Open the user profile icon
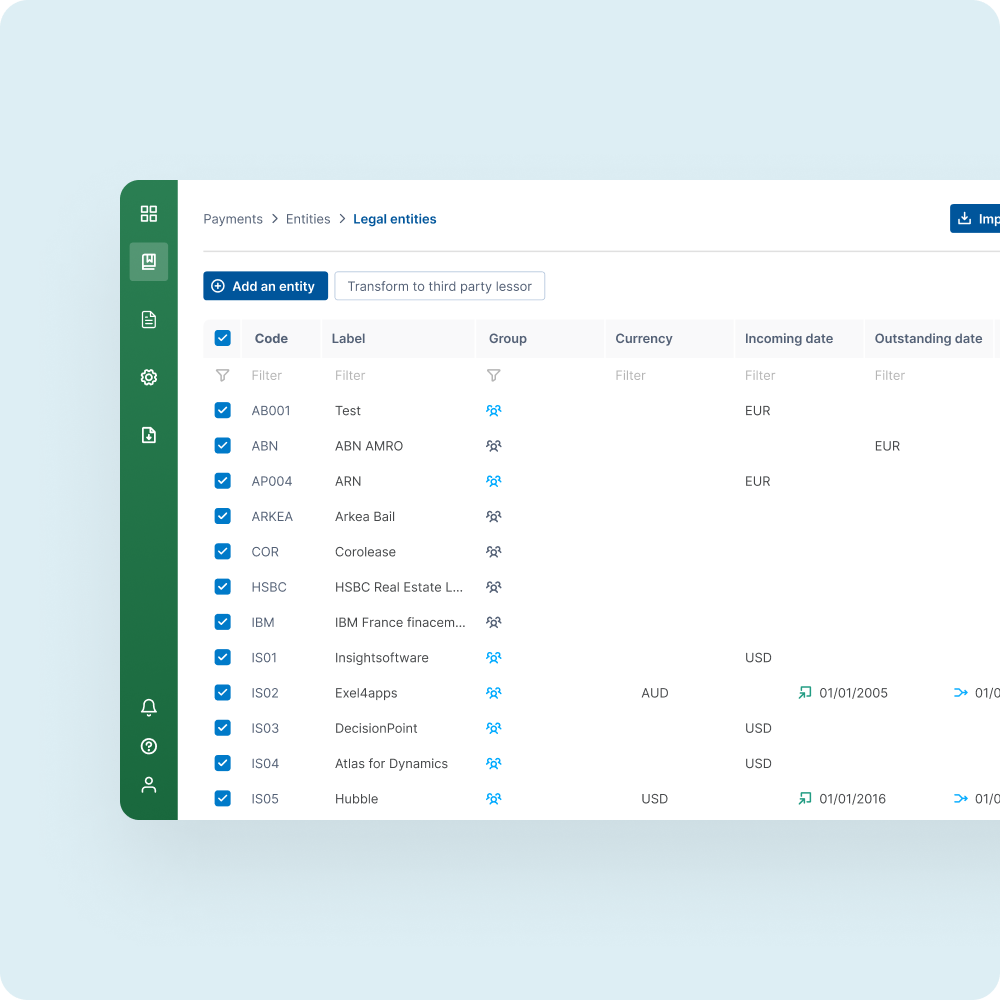The height and width of the screenshot is (1000, 1000). click(x=149, y=784)
